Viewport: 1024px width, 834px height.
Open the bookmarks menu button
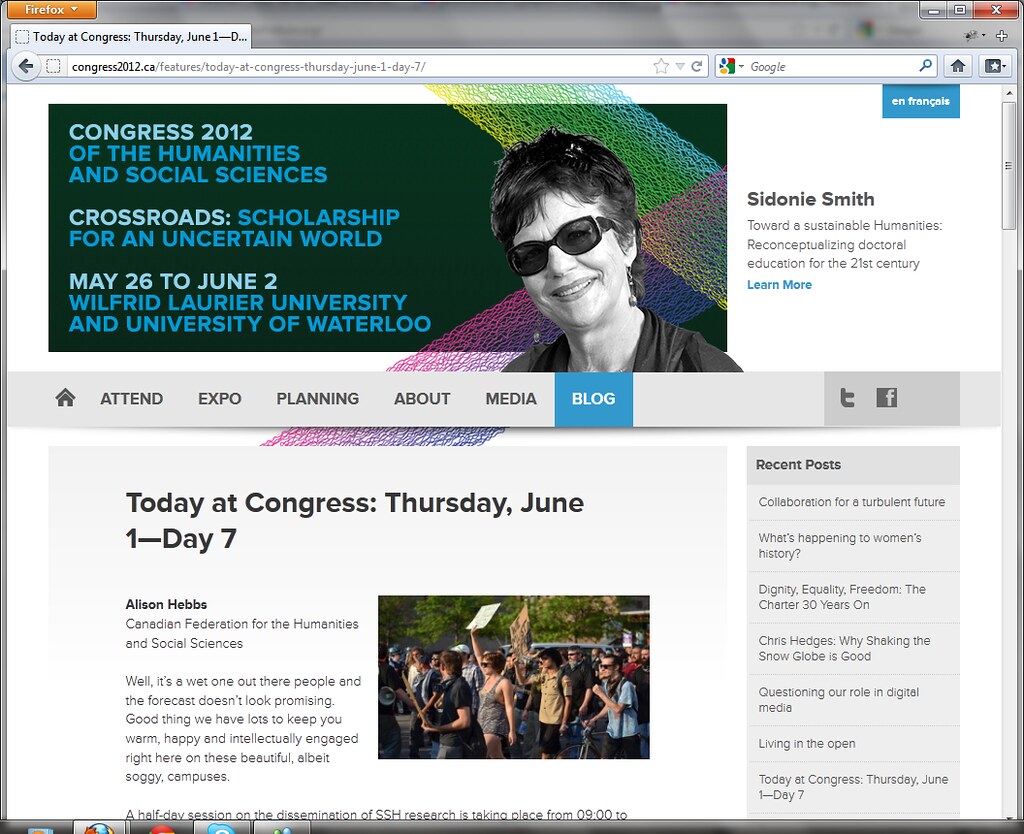996,66
